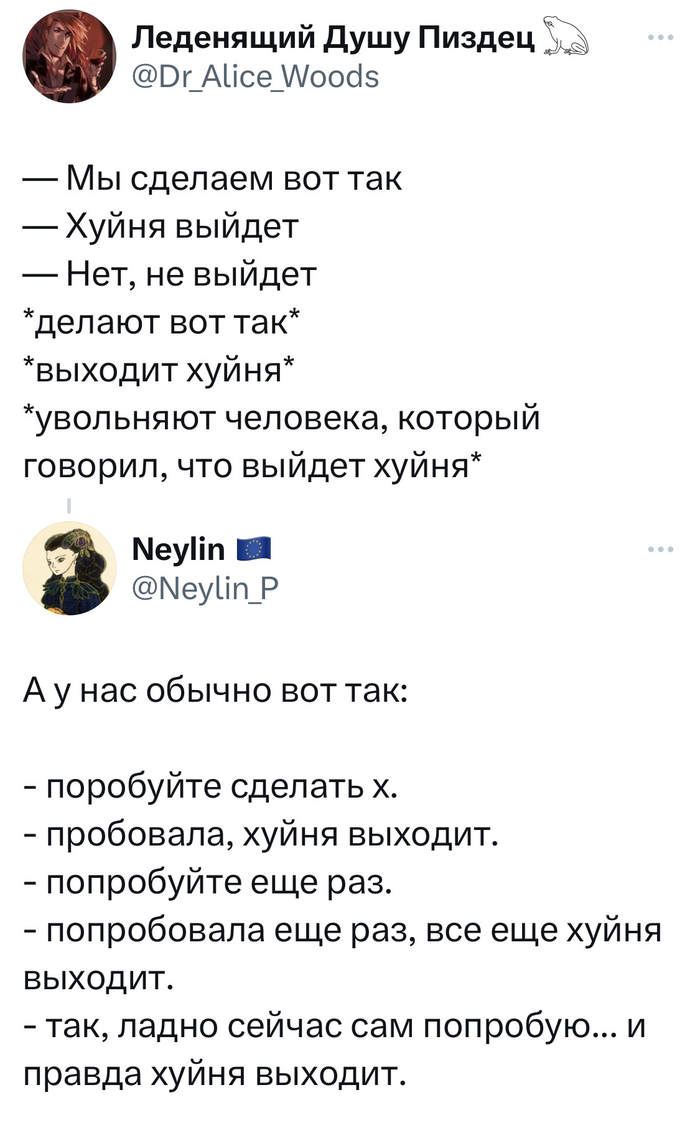Image resolution: width=700 pixels, height=1123 pixels.
Task: Click the Neylin display name
Action: [179, 549]
